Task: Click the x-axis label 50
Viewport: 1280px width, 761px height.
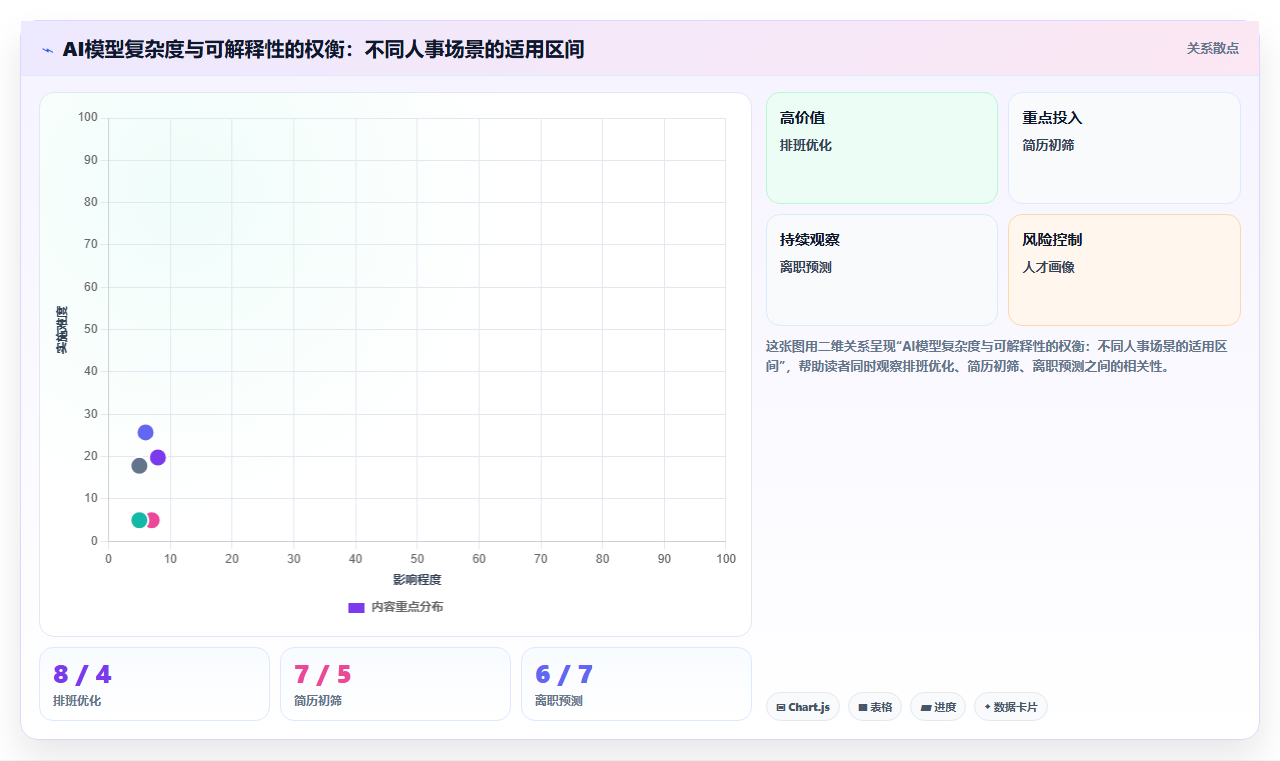Action: pos(417,559)
